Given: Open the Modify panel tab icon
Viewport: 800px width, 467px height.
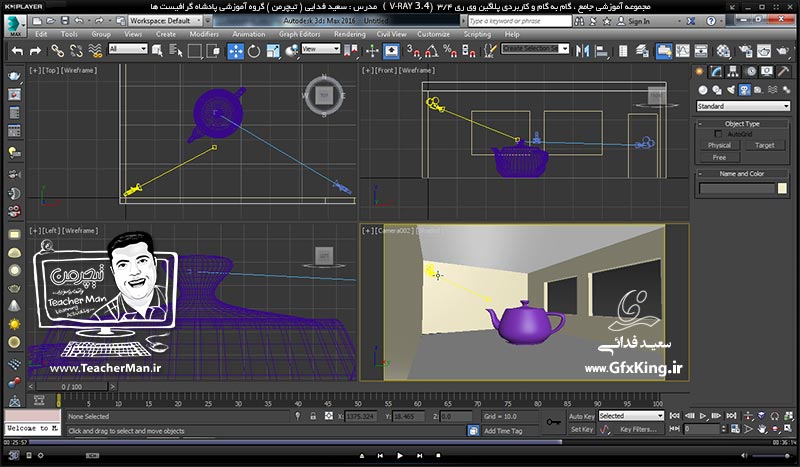Looking at the screenshot, I should pyautogui.click(x=716, y=71).
